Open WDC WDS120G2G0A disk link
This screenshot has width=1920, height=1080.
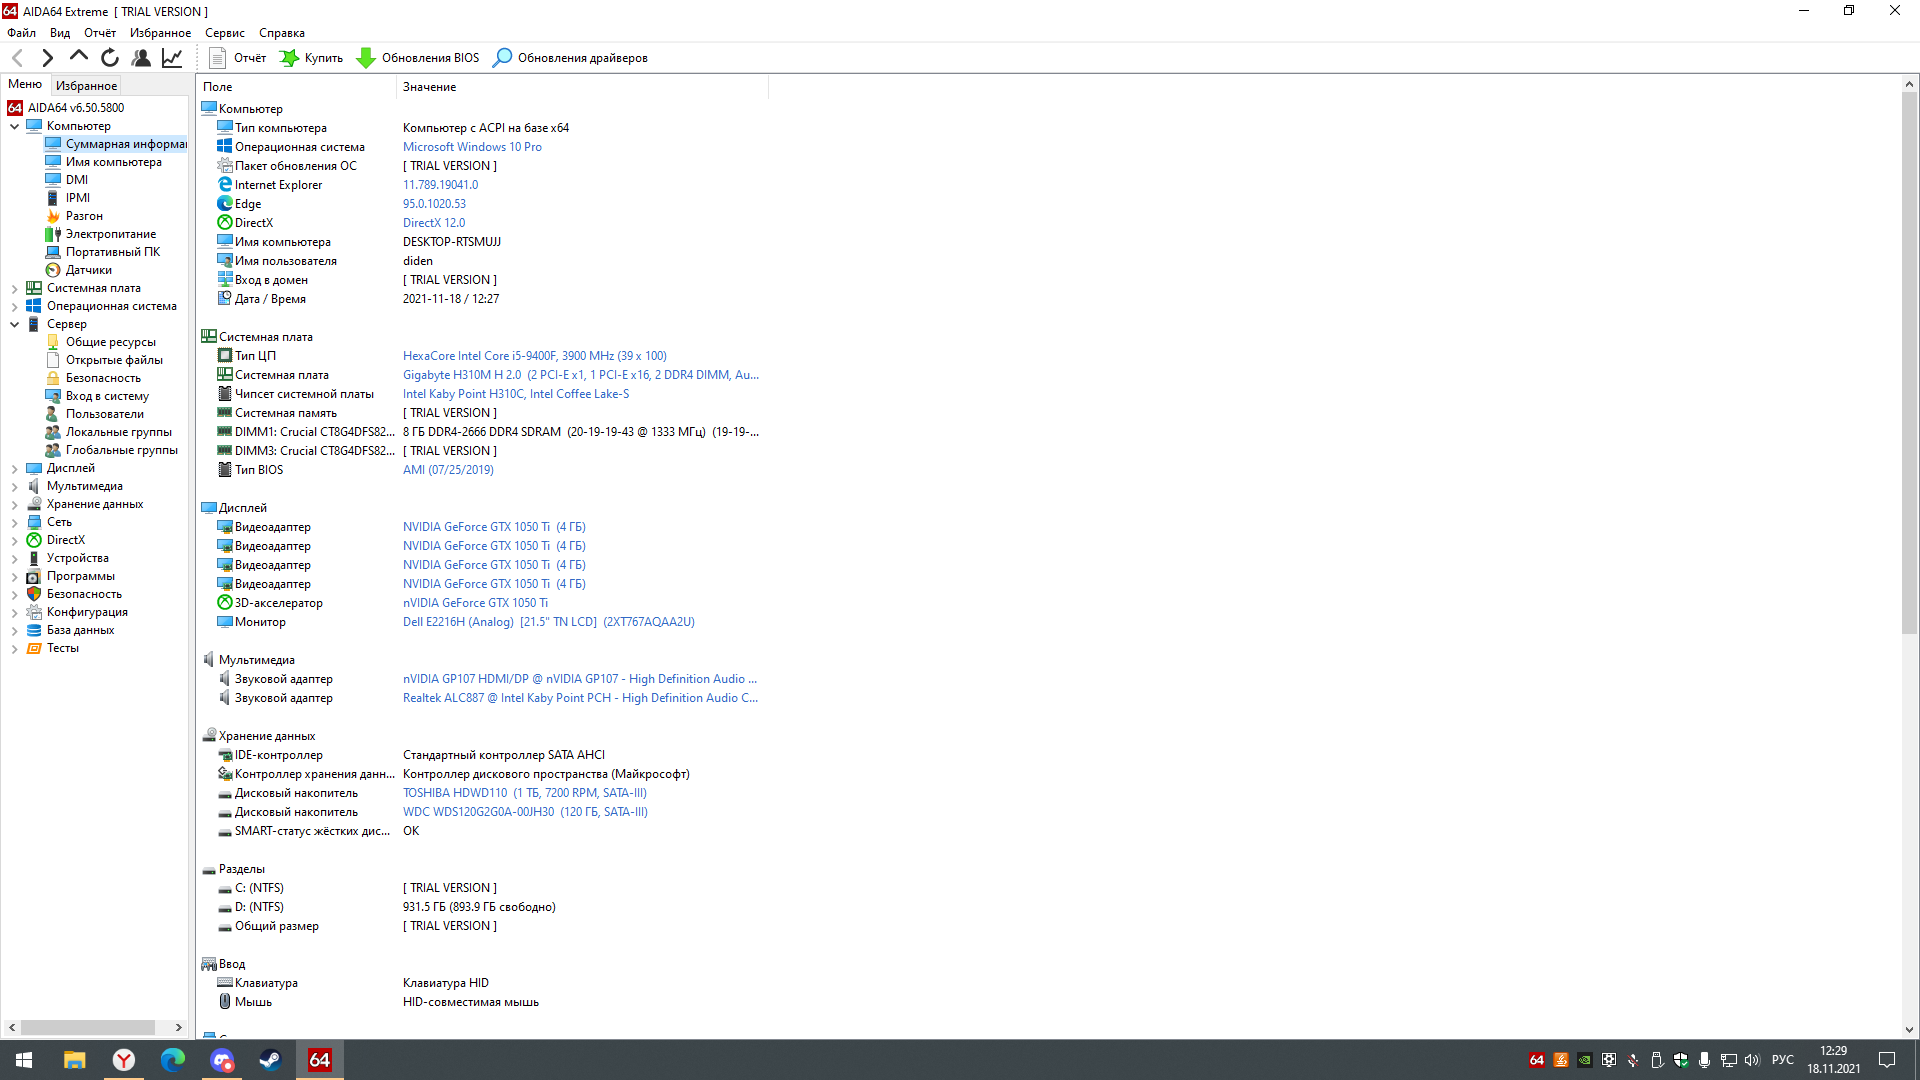point(525,812)
